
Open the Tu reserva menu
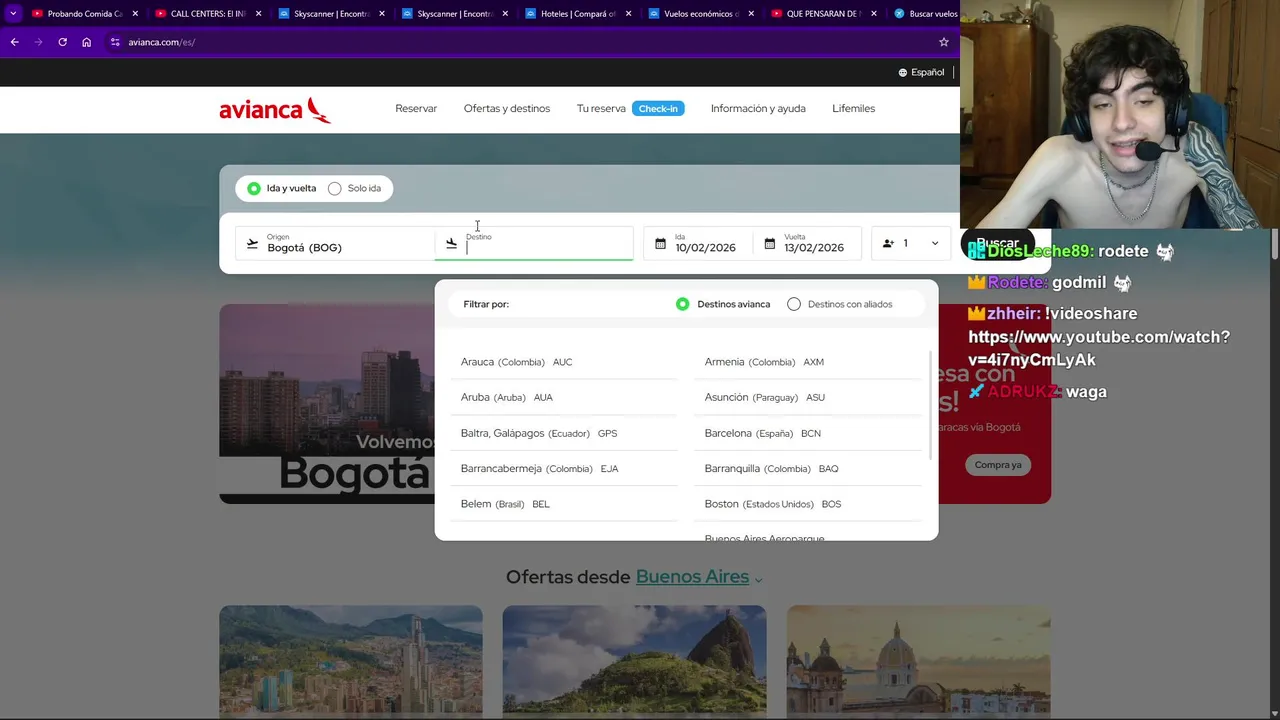pyautogui.click(x=601, y=108)
